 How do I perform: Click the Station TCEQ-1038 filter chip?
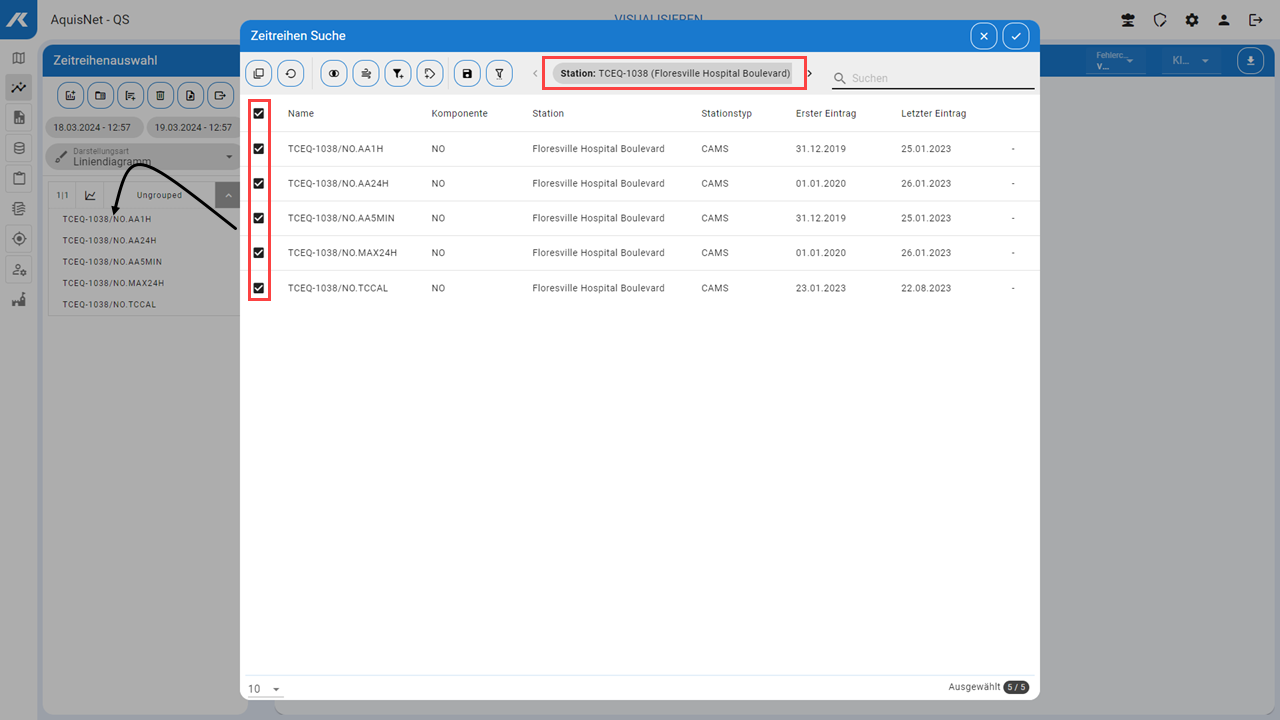click(x=675, y=73)
